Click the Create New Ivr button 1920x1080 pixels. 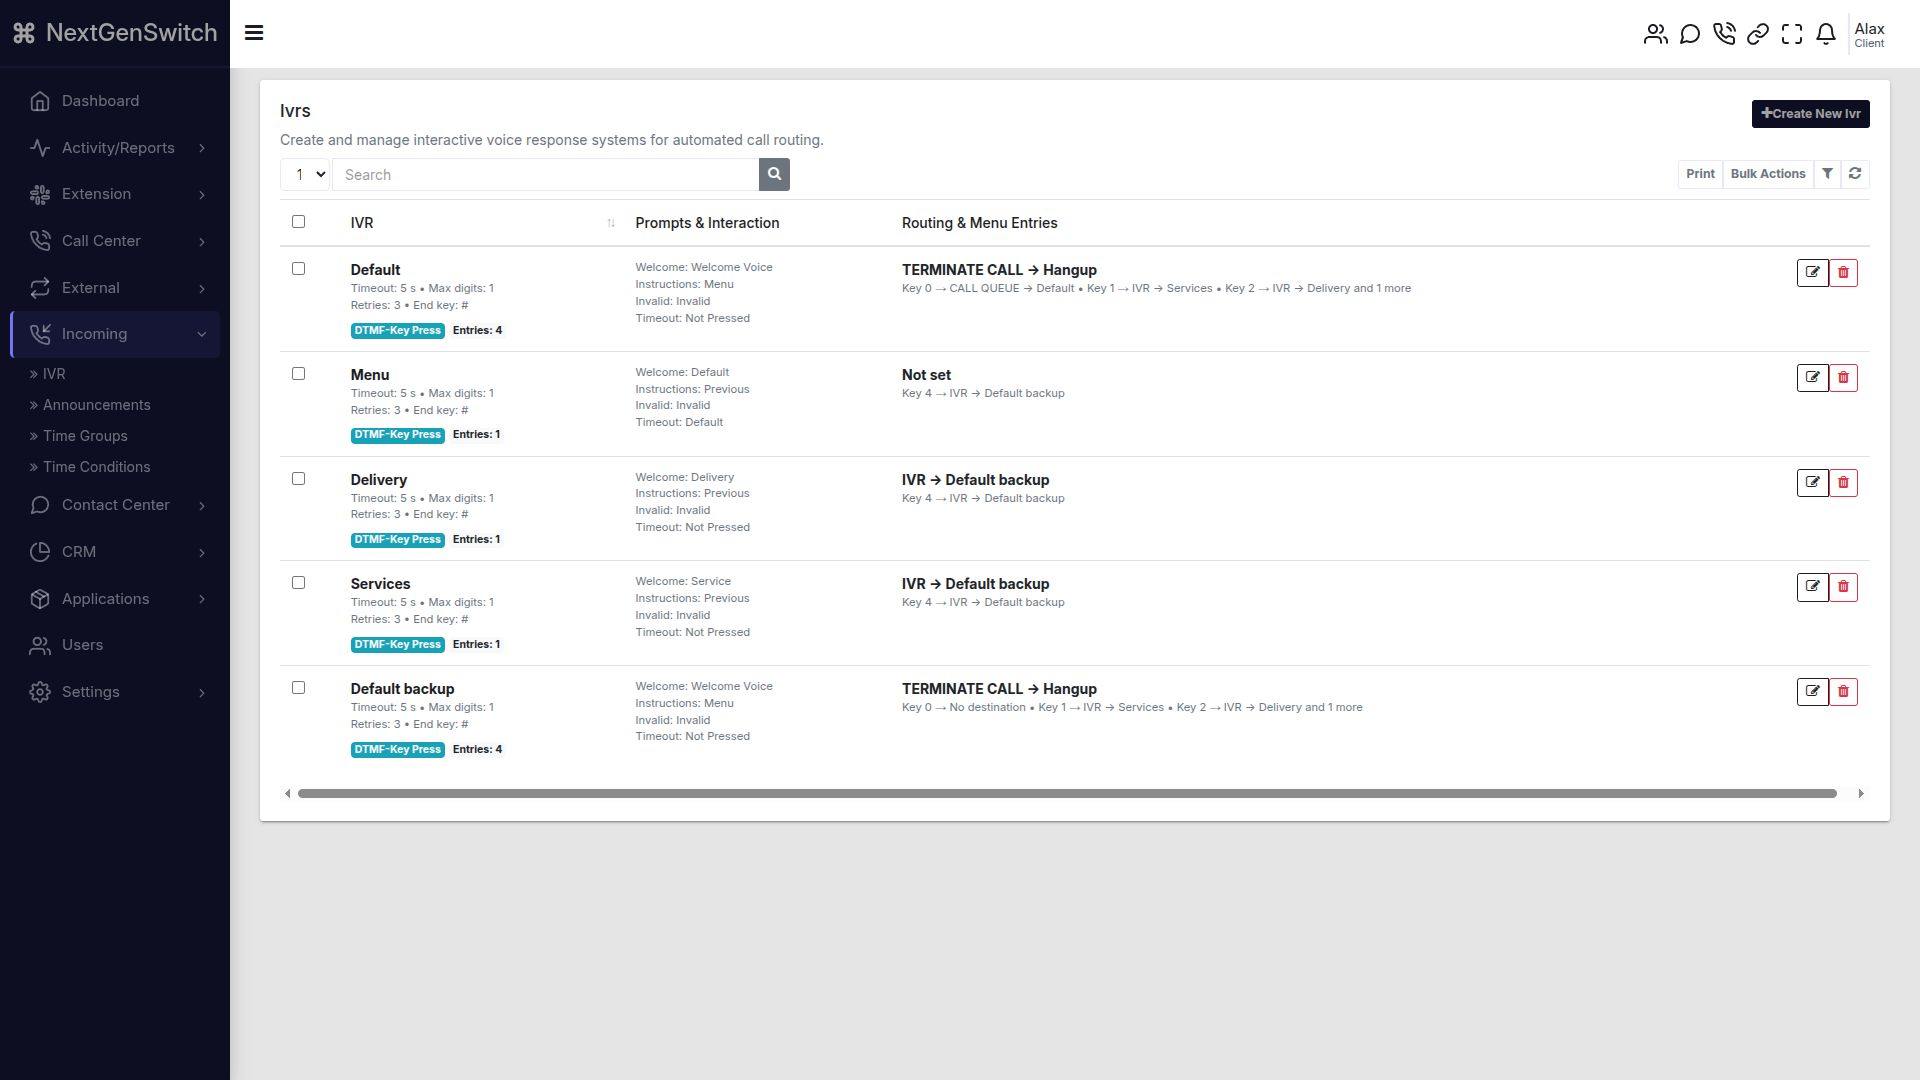coord(1810,114)
